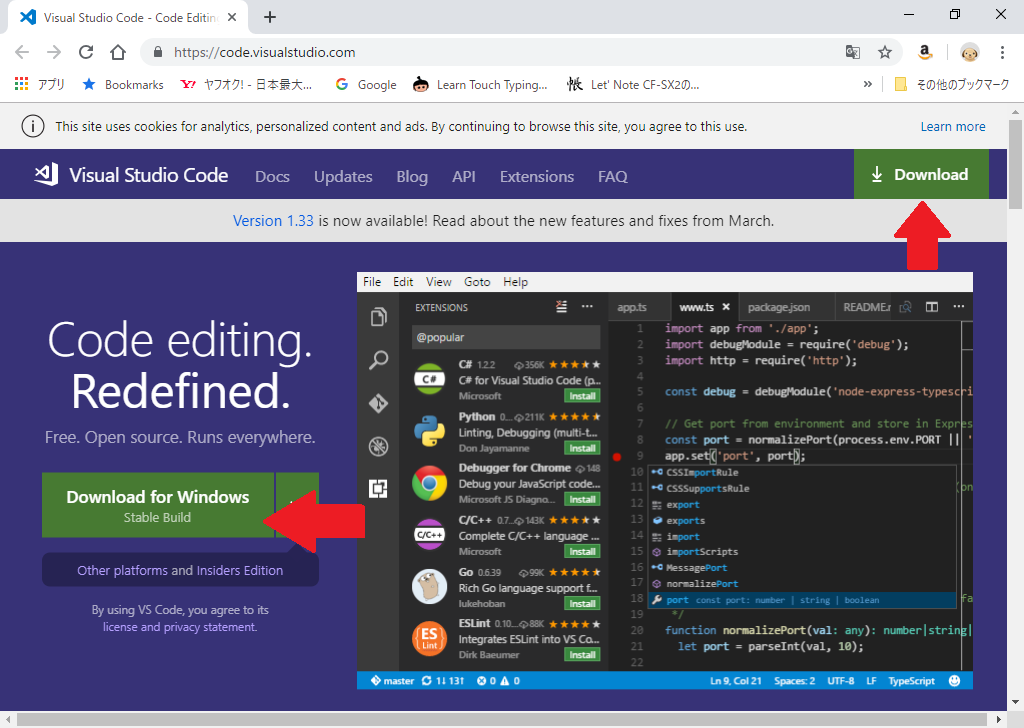Open the API navigation item

click(x=464, y=176)
